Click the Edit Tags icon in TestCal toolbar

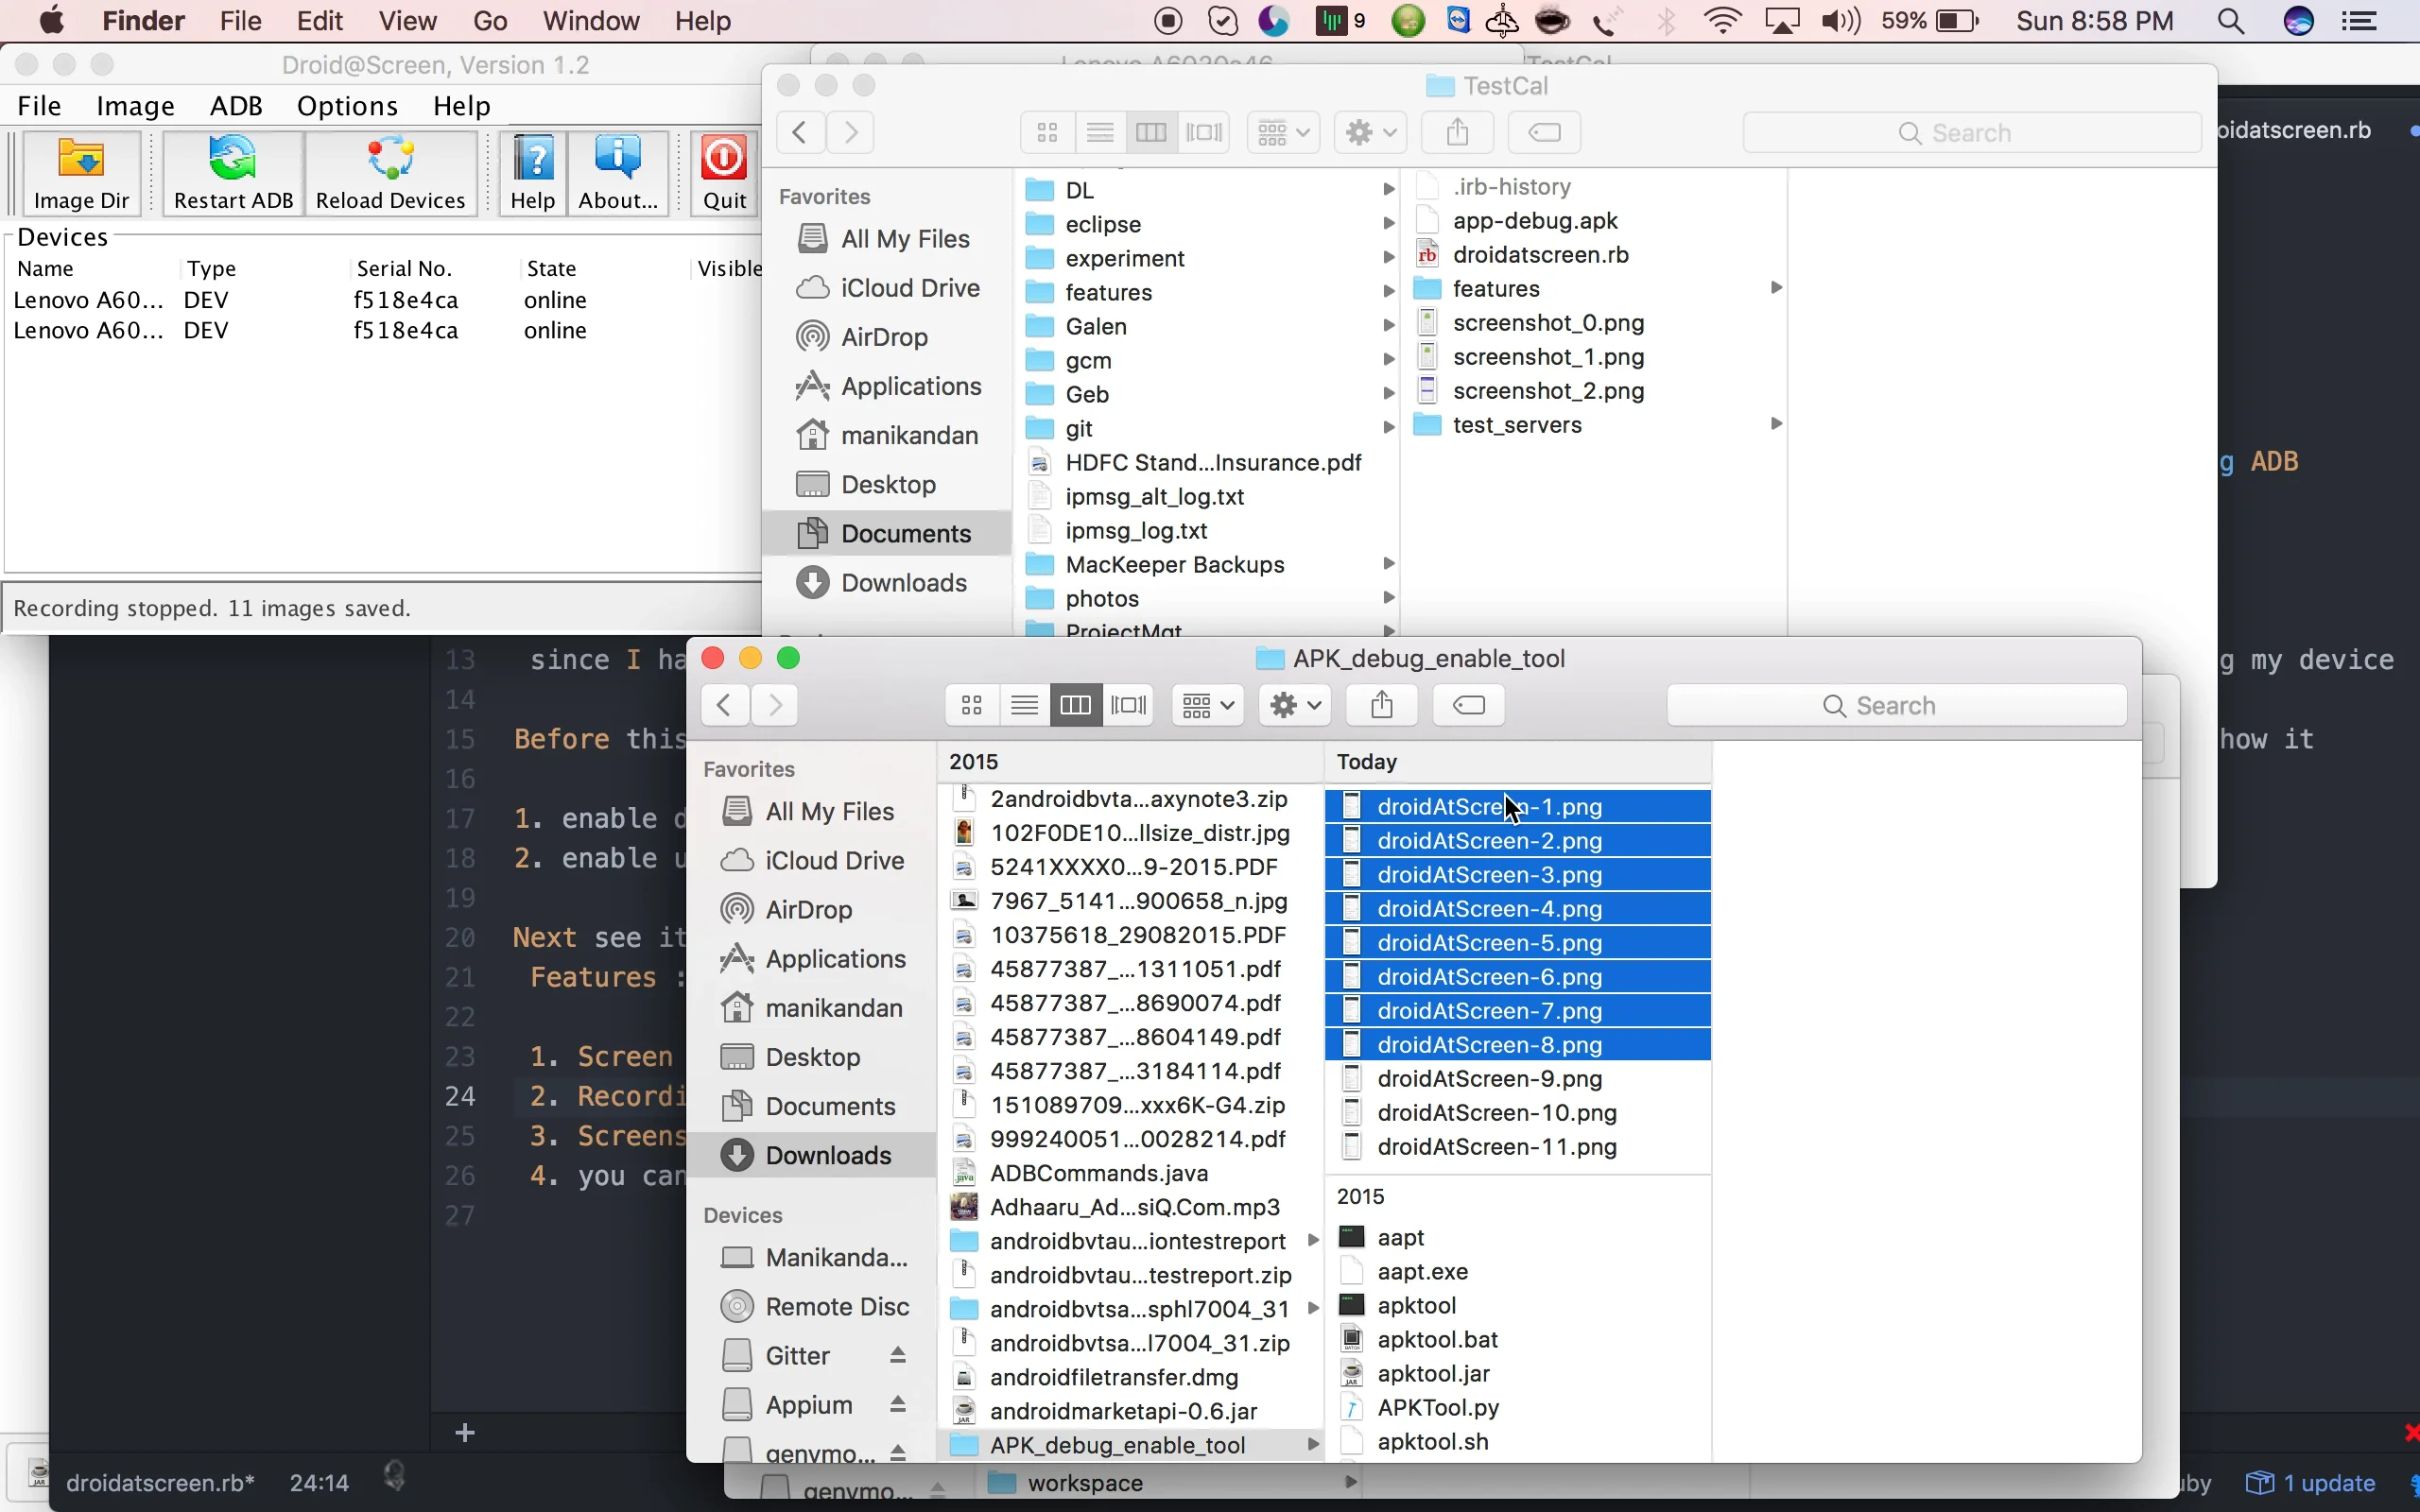[1542, 132]
